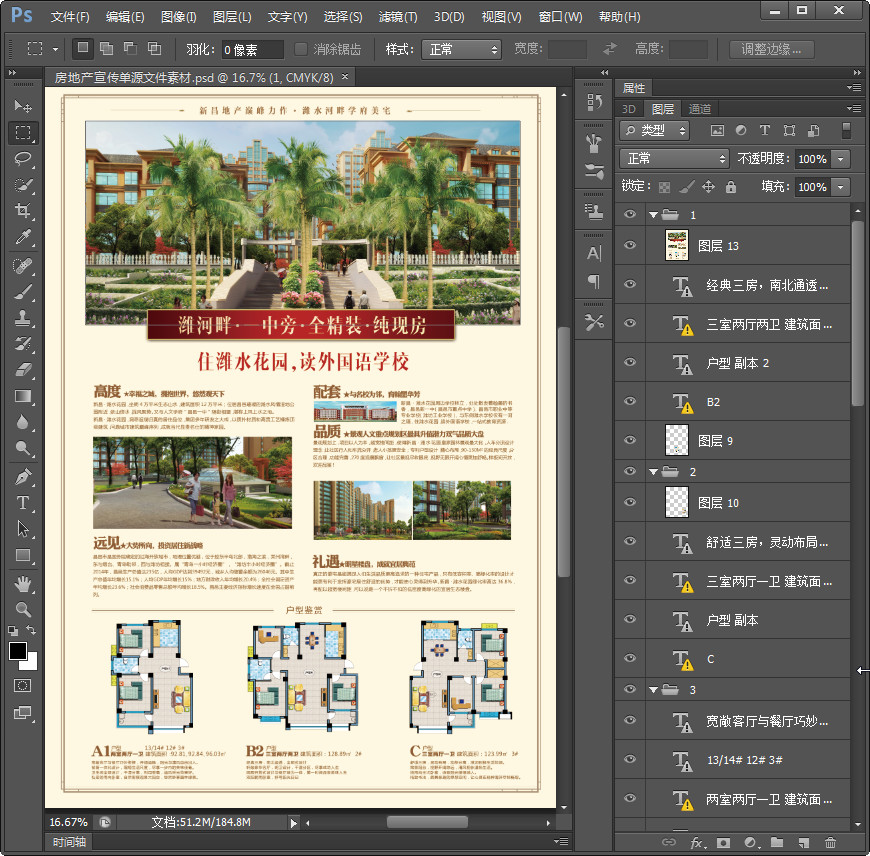870x856 pixels.
Task: Open the 样式 style dropdown
Action: pyautogui.click(x=461, y=49)
